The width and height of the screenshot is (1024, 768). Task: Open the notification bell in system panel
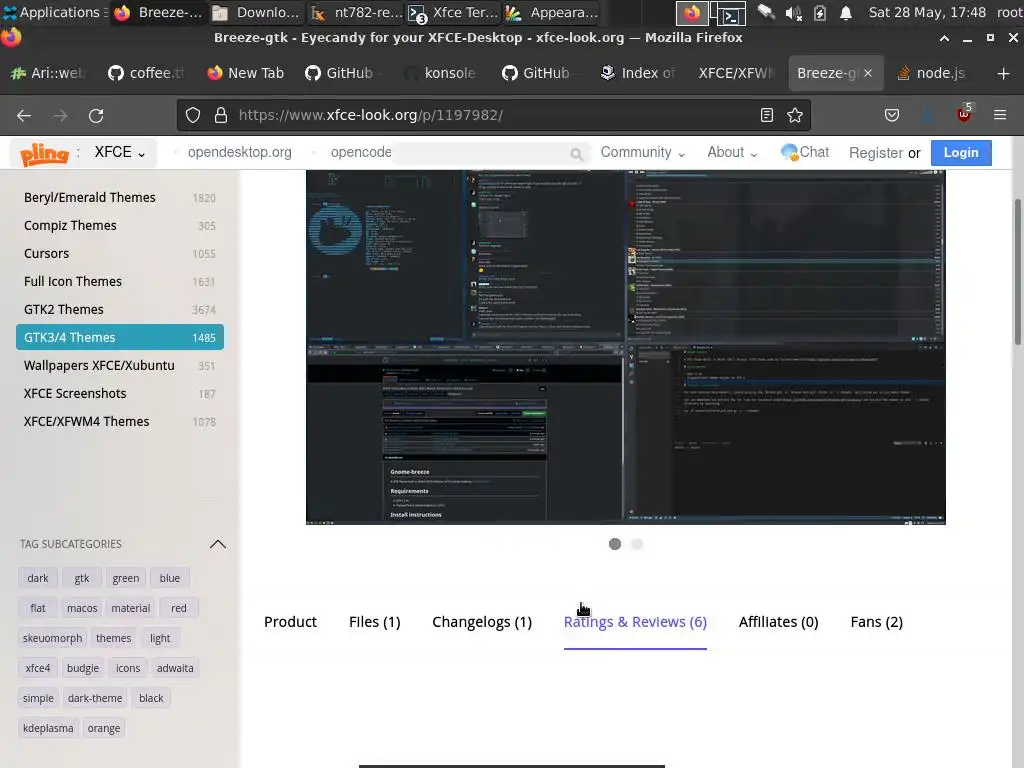[x=846, y=12]
